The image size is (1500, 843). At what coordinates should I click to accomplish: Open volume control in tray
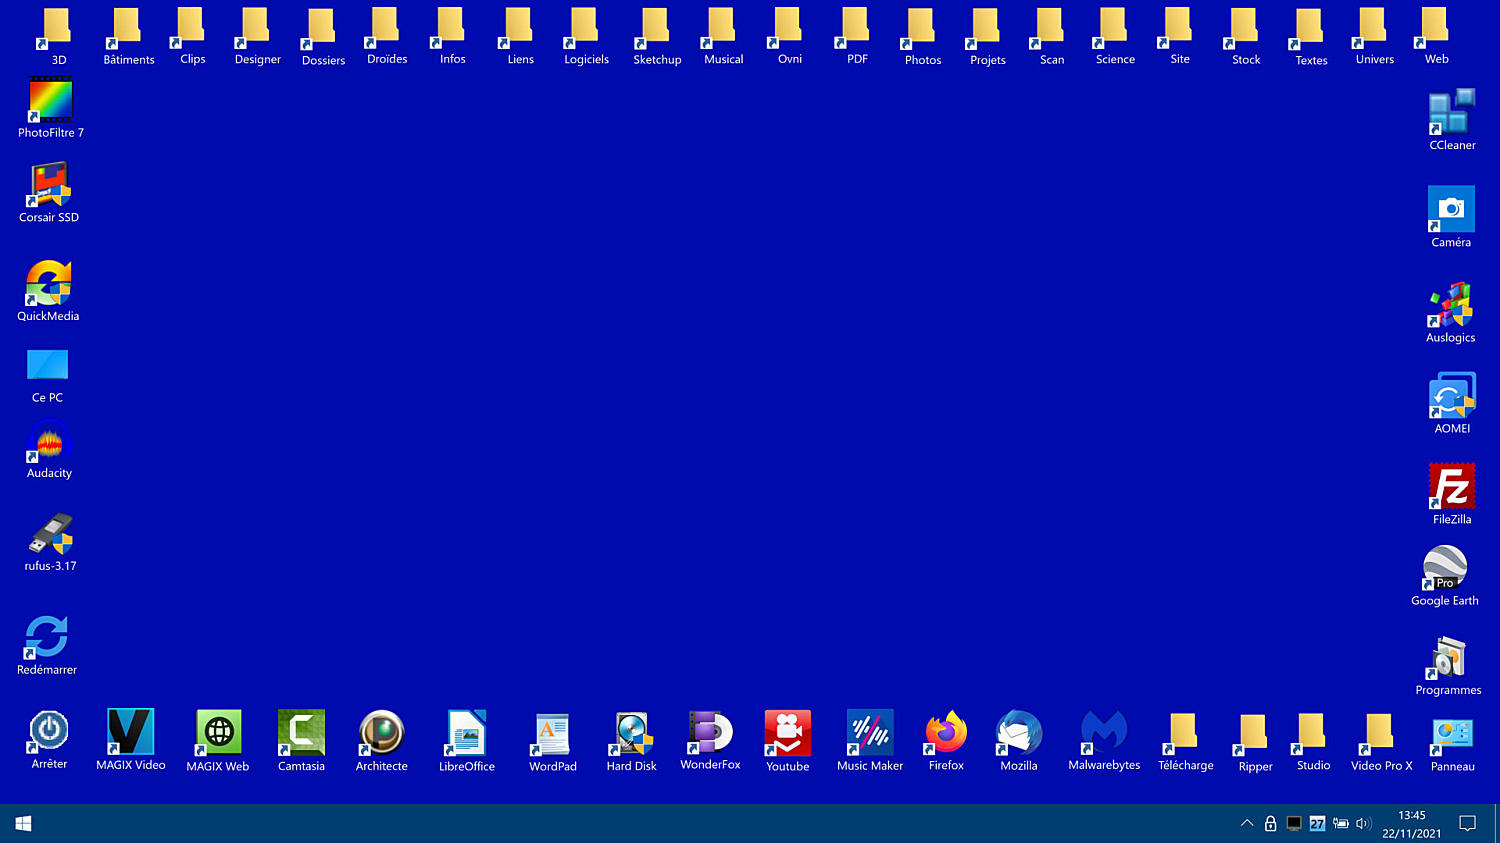(x=1363, y=823)
